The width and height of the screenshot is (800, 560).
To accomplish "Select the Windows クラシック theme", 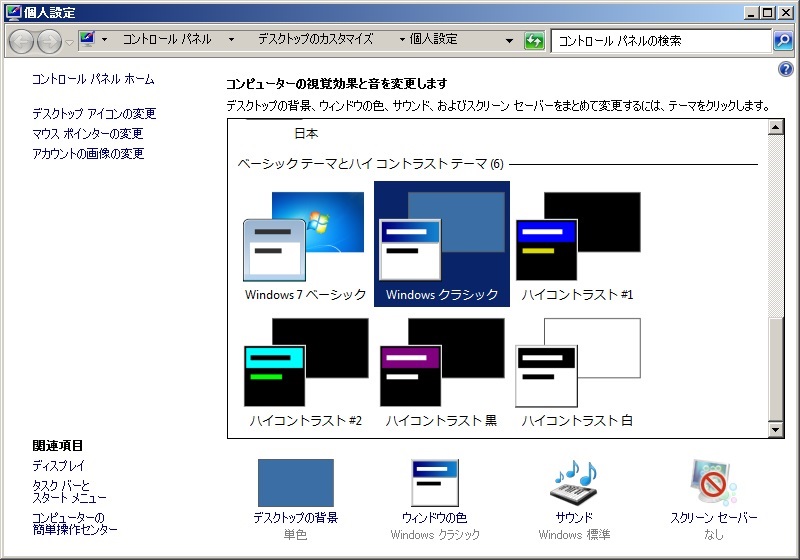I will coord(442,244).
